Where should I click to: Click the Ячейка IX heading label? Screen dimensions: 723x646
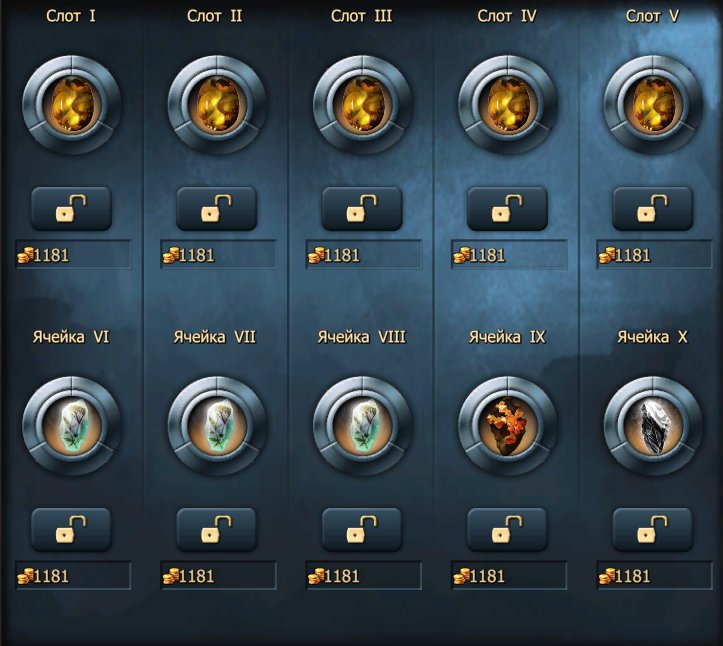point(507,337)
